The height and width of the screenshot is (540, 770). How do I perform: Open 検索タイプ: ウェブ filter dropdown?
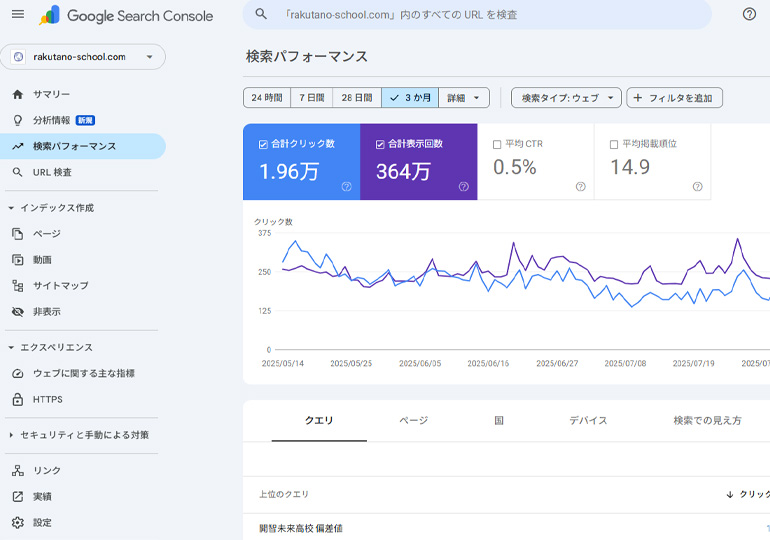(x=566, y=98)
